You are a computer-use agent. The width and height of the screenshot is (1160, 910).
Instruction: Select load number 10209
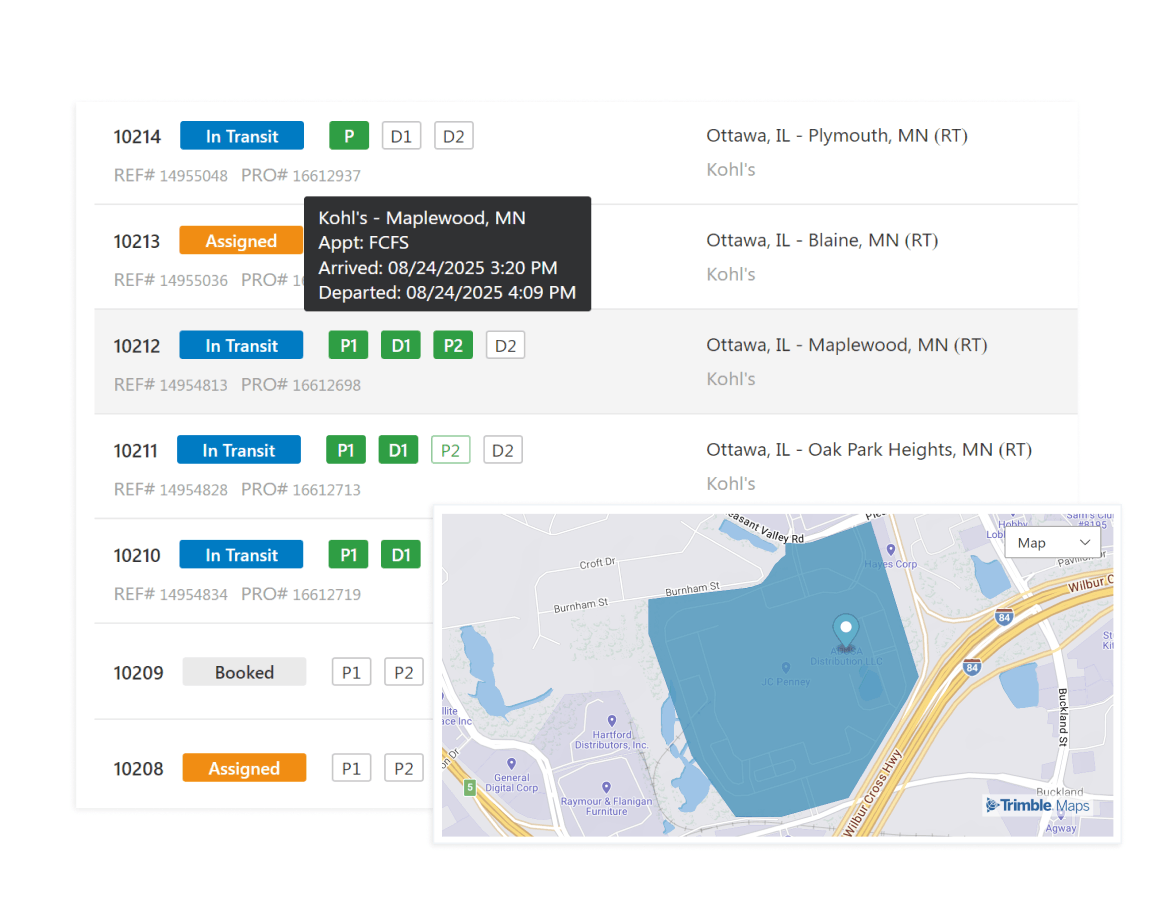(138, 673)
